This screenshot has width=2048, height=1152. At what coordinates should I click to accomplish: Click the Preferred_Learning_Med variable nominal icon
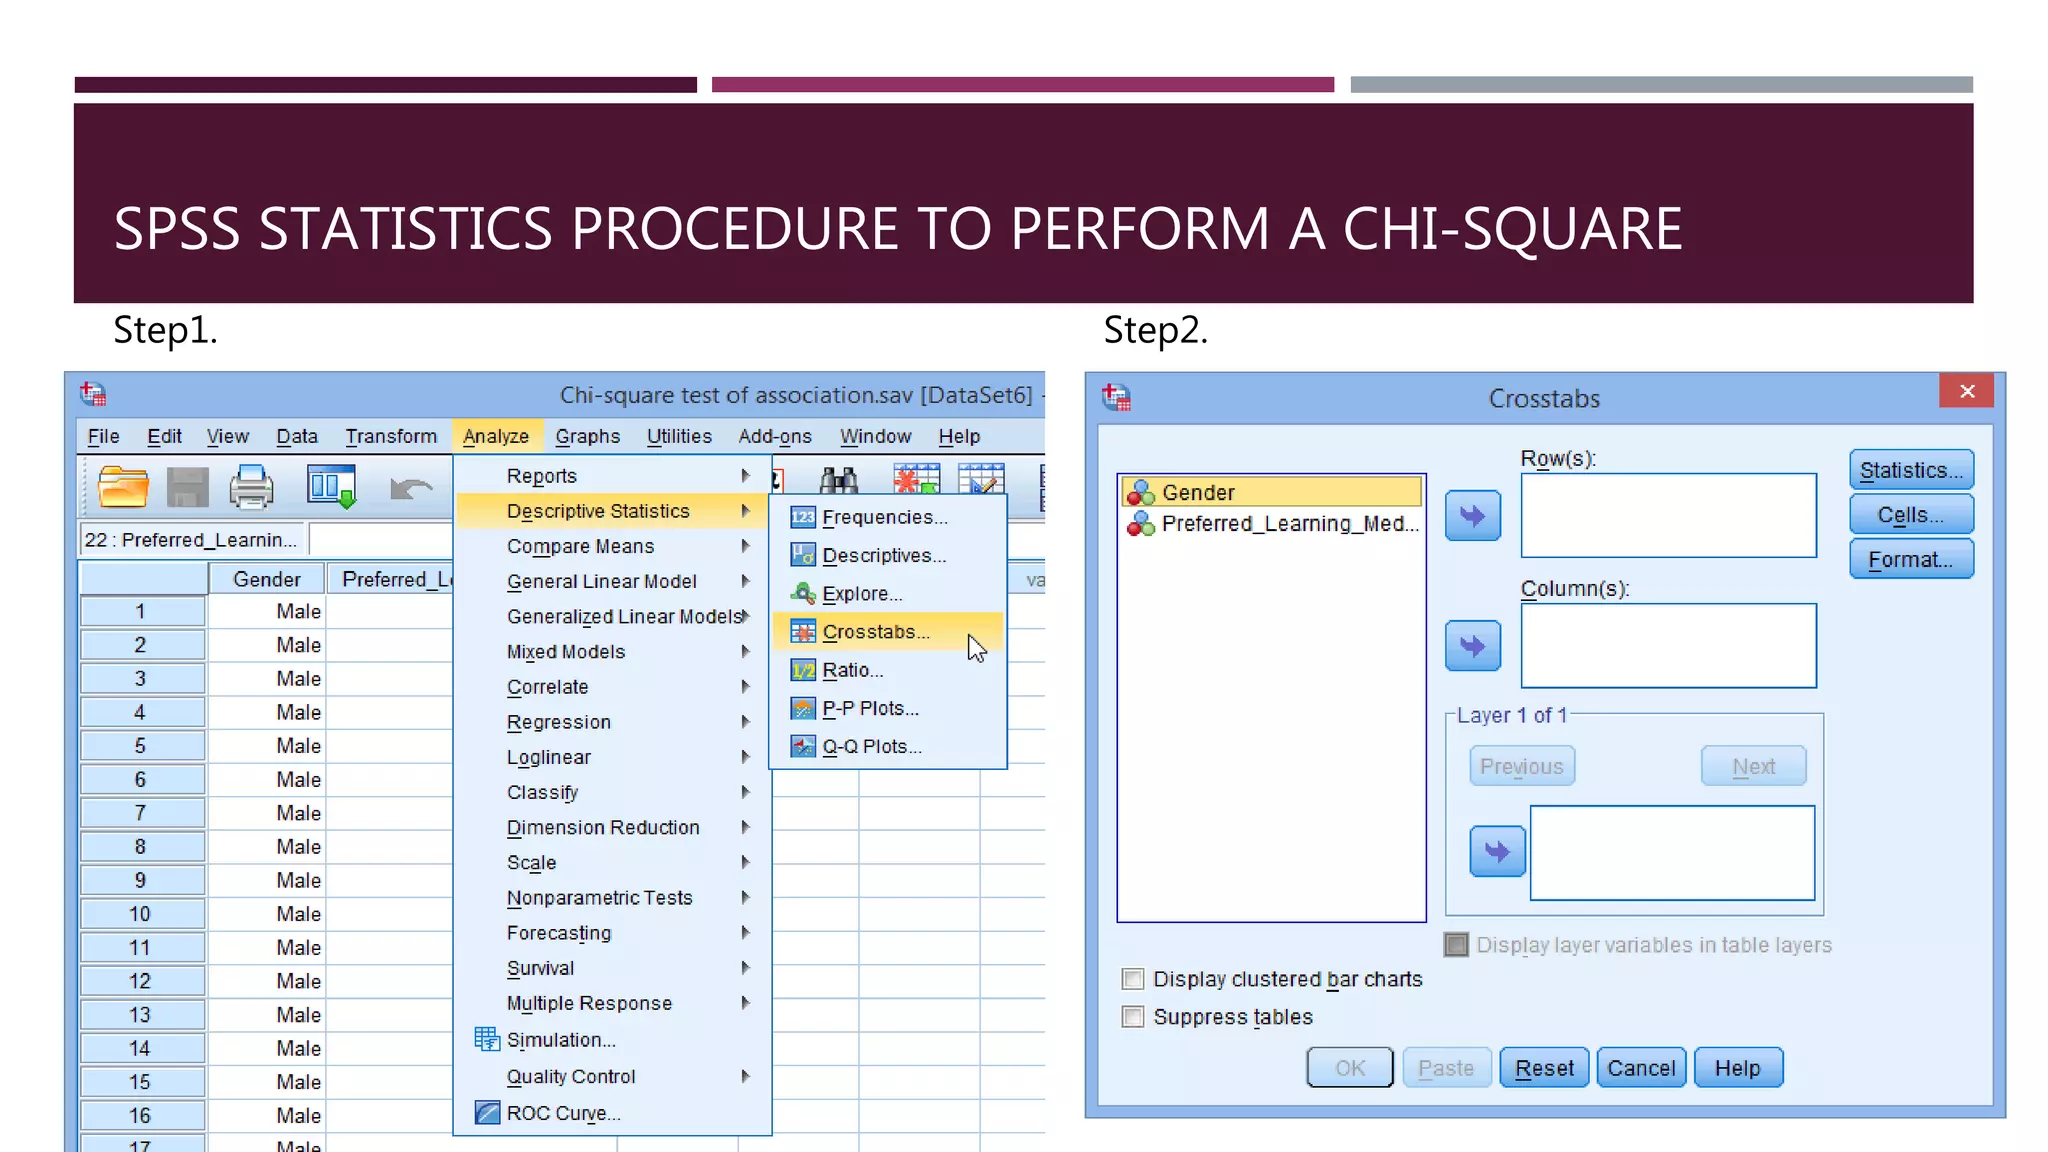click(x=1141, y=523)
